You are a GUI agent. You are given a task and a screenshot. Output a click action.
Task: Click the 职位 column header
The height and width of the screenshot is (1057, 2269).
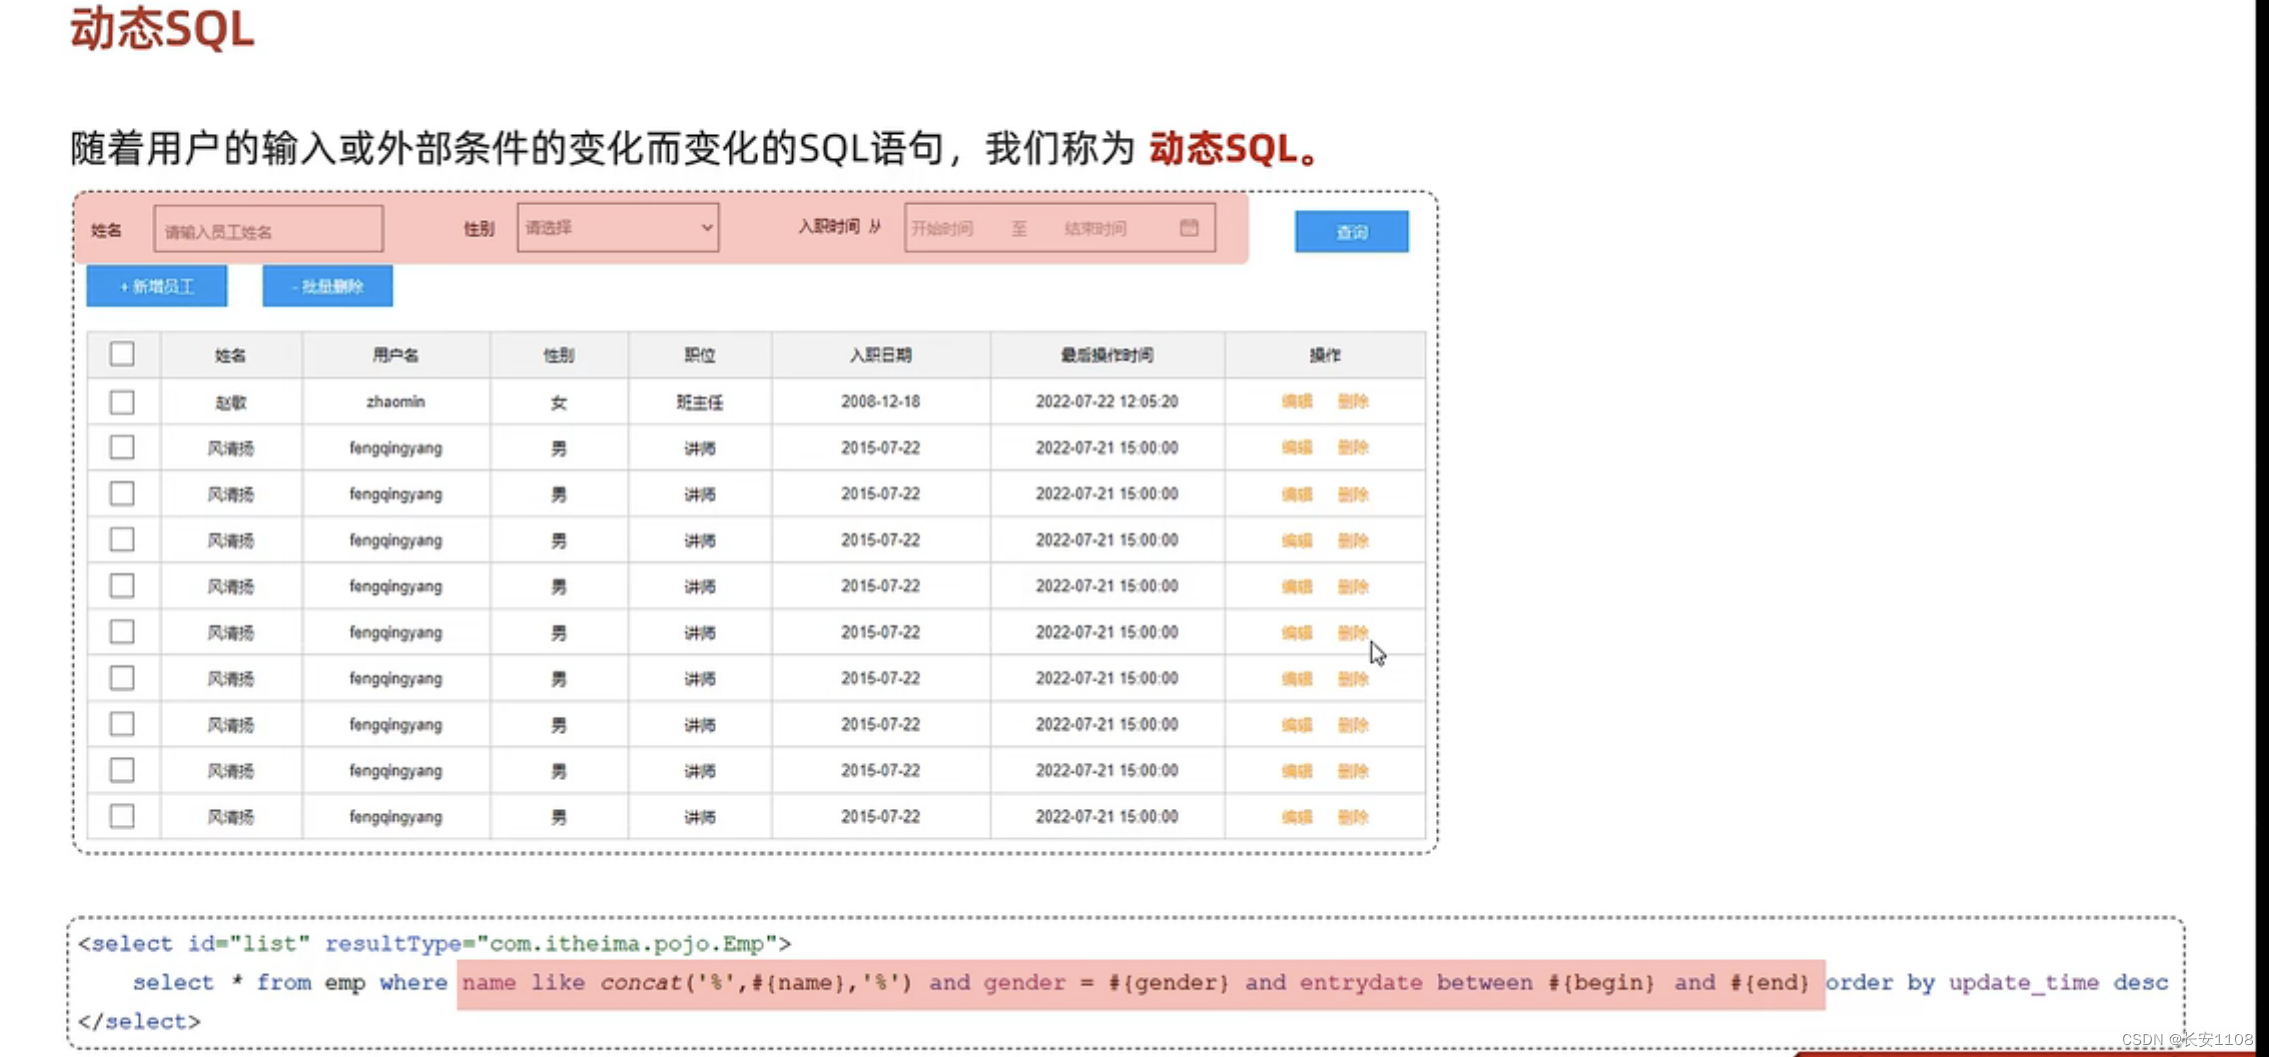[x=699, y=355]
